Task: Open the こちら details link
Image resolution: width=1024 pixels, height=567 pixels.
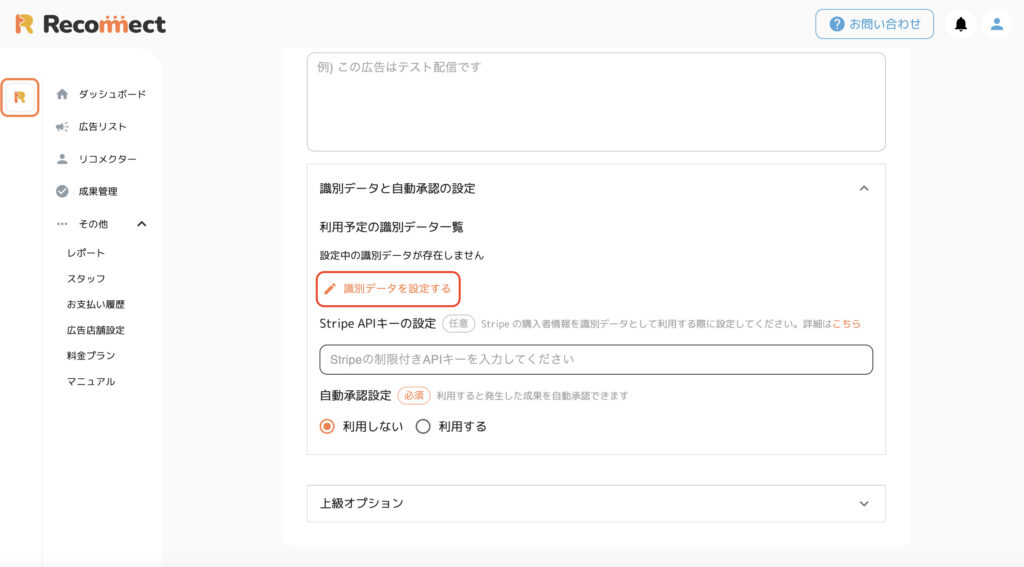Action: [846, 324]
